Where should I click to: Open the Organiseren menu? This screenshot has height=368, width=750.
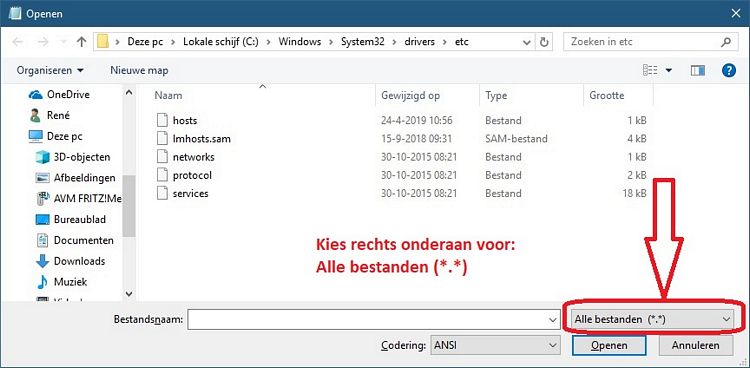[50, 70]
